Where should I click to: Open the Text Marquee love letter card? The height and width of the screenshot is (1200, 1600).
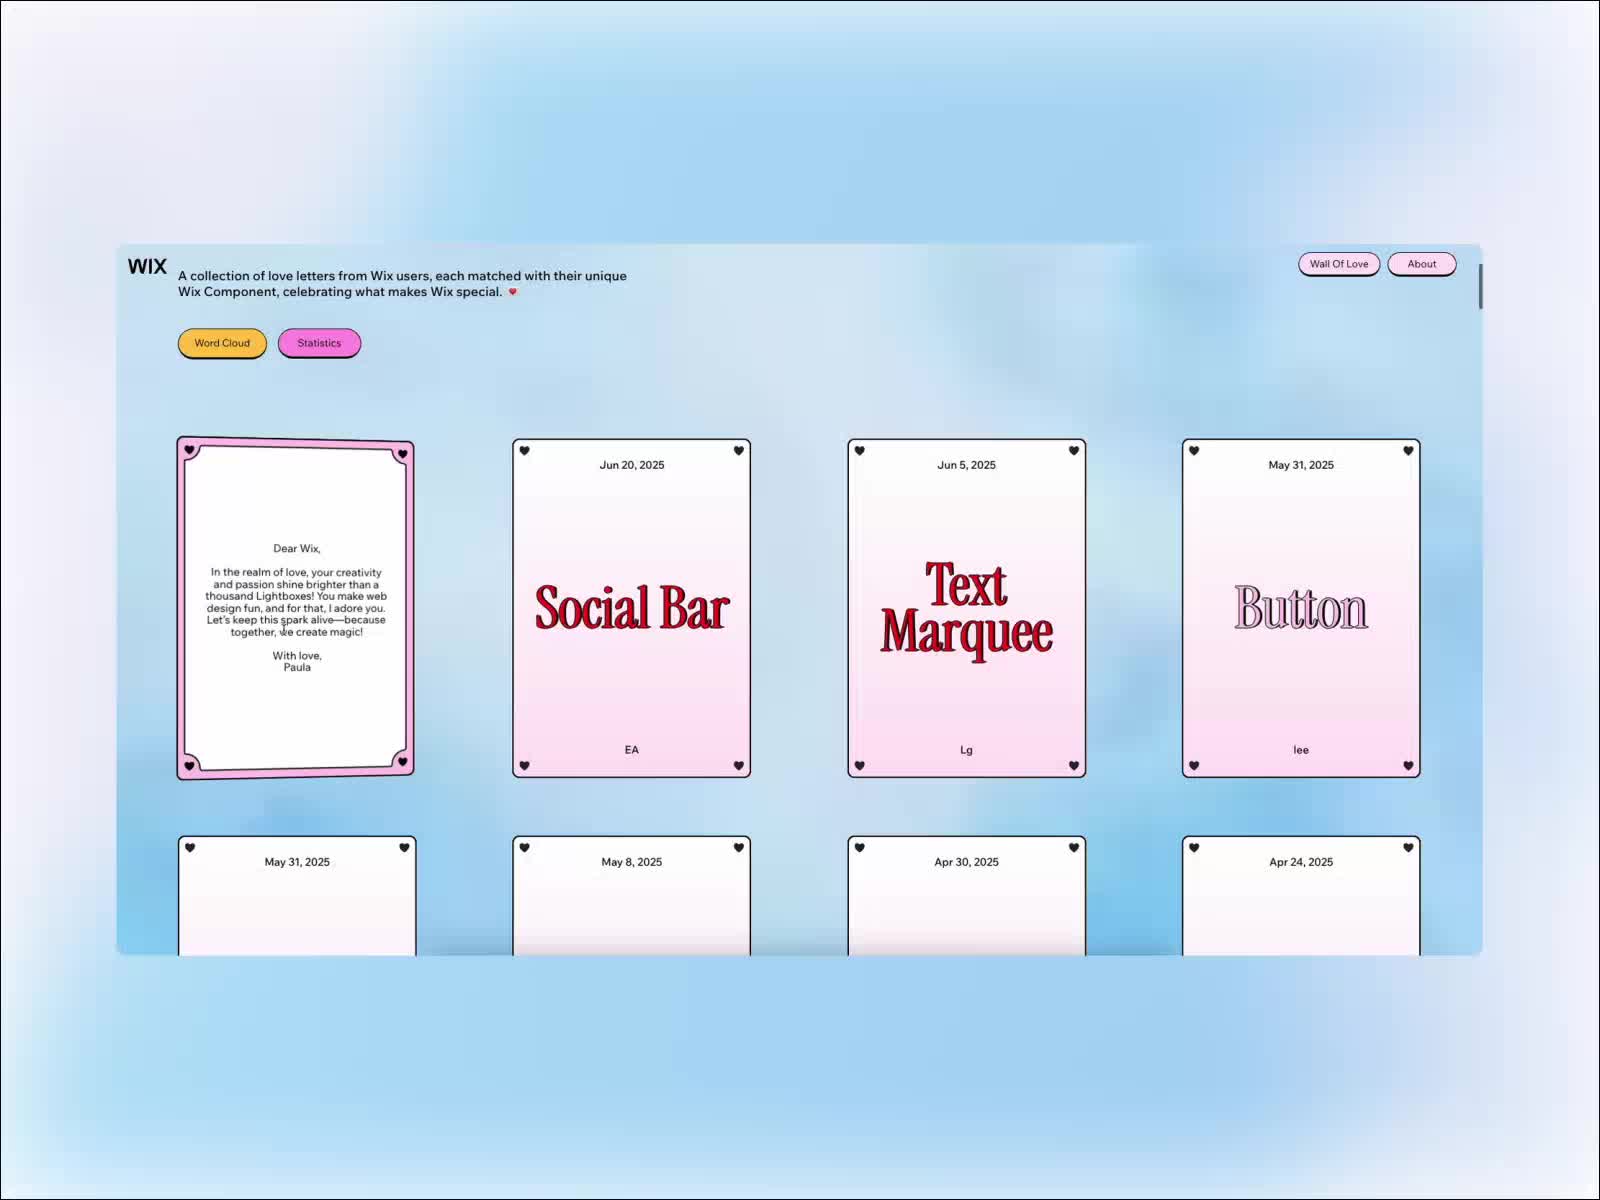click(966, 608)
